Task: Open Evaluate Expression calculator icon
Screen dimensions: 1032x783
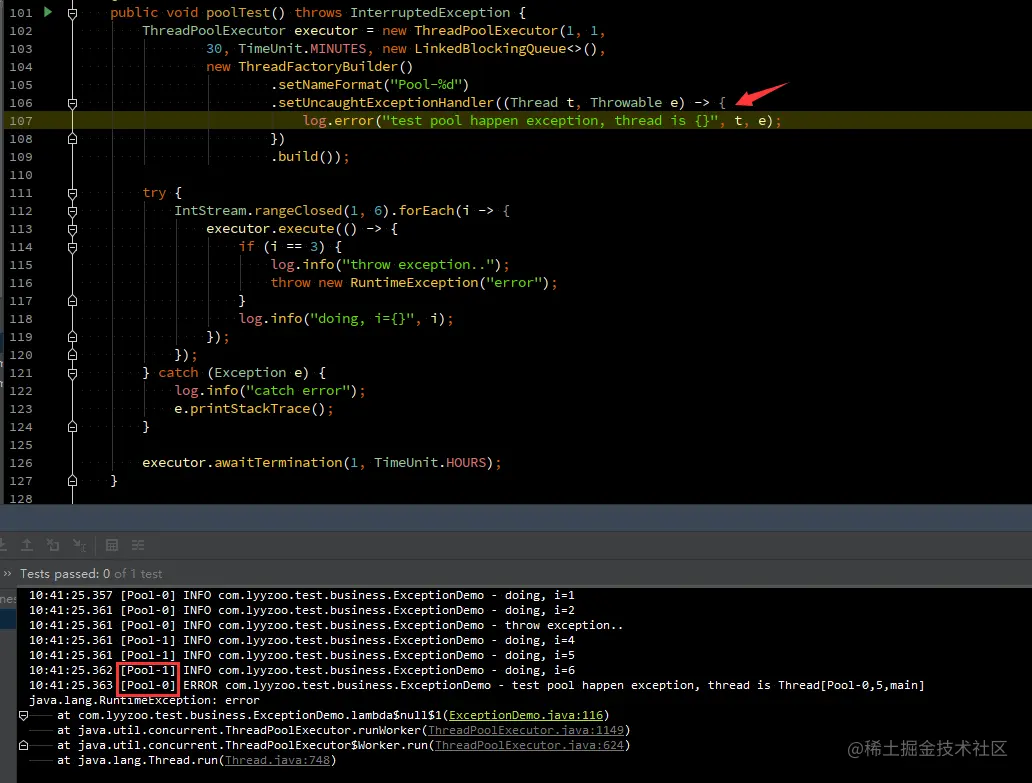Action: pyautogui.click(x=112, y=545)
